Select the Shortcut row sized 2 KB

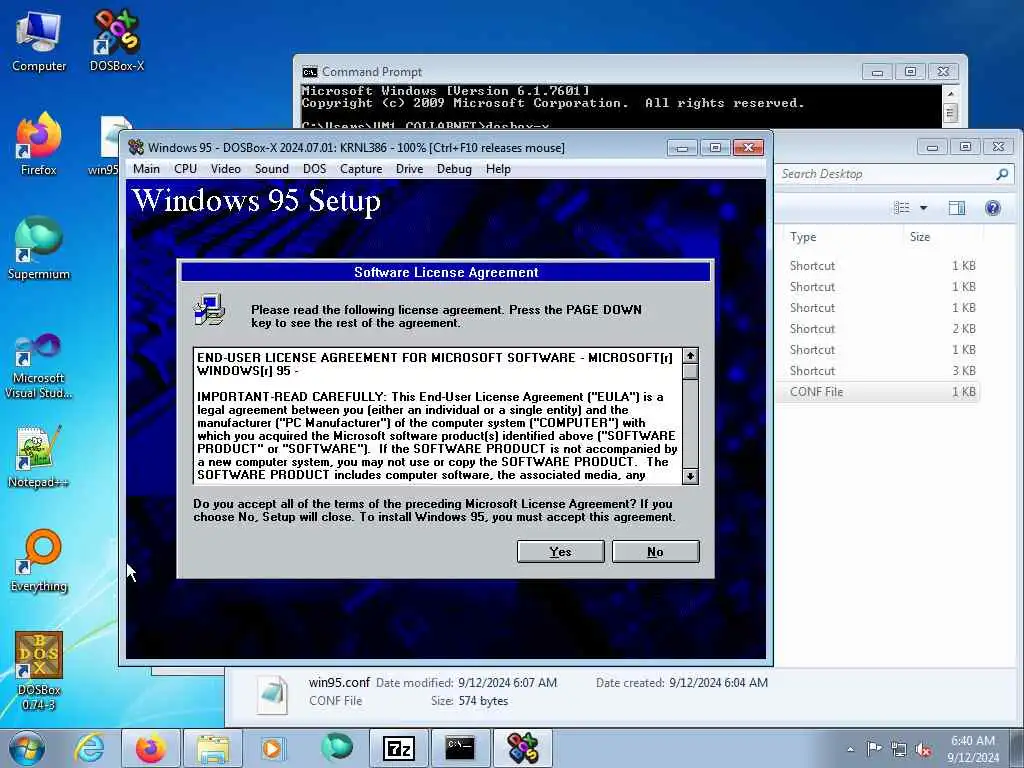pyautogui.click(x=880, y=328)
